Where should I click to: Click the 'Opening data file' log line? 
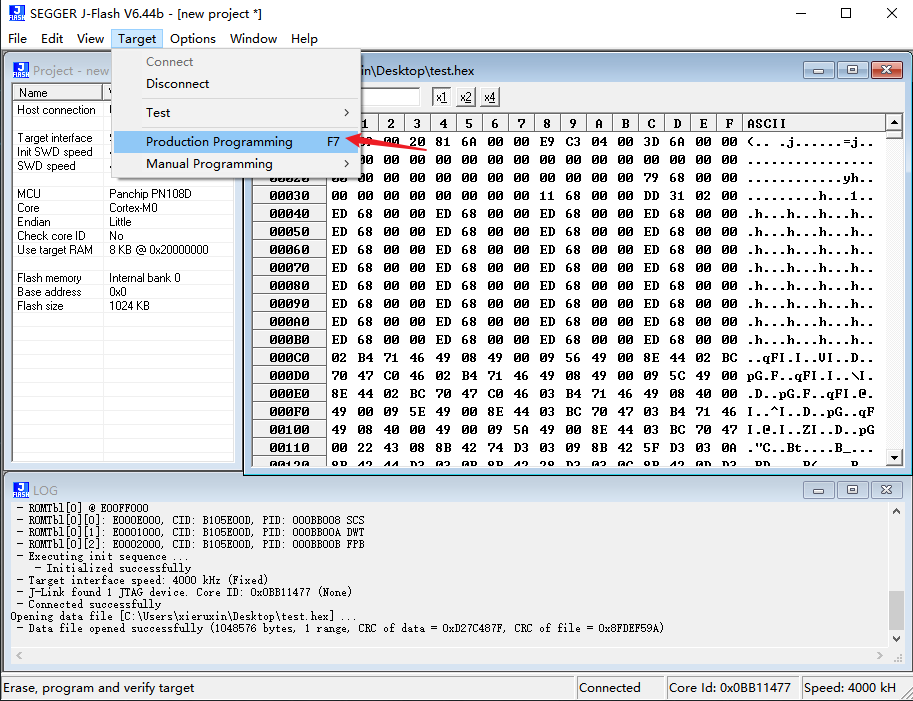coord(183,617)
